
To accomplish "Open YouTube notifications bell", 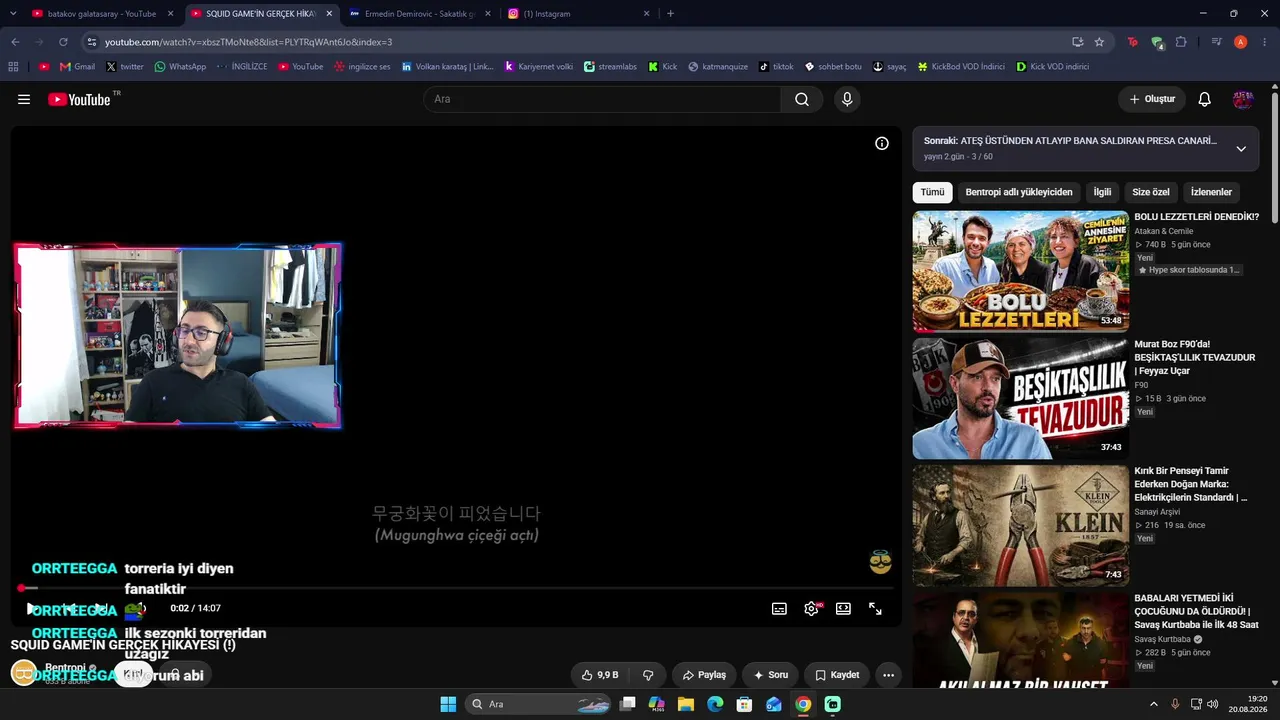I will 1204,99.
